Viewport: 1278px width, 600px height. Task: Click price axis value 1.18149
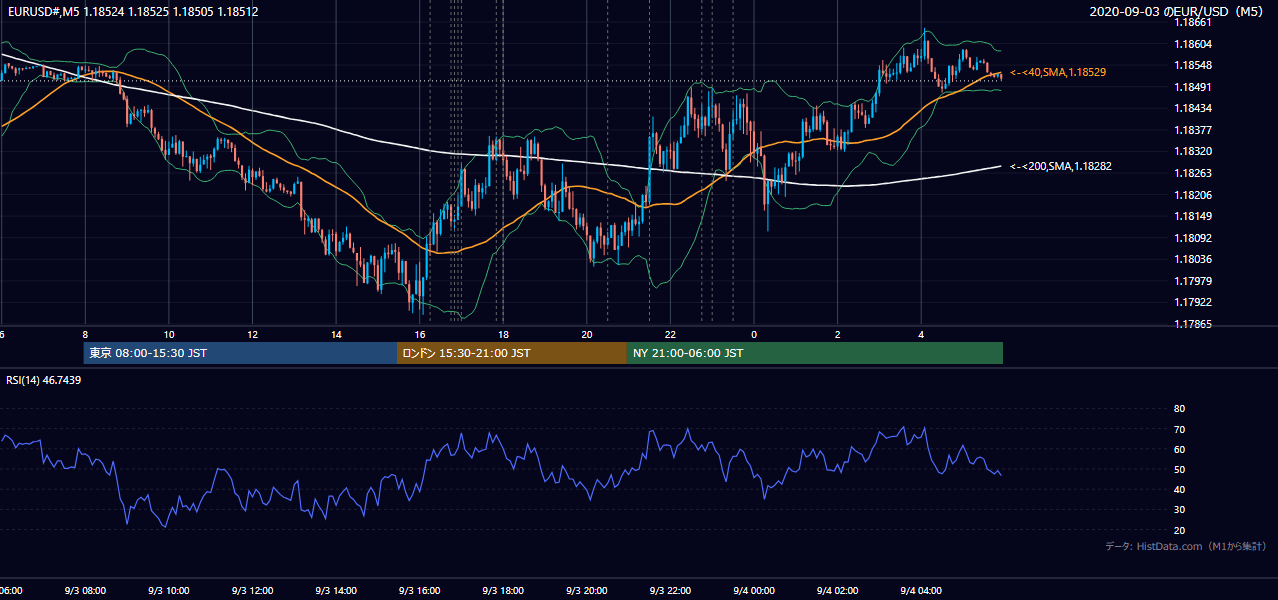pyautogui.click(x=1192, y=216)
